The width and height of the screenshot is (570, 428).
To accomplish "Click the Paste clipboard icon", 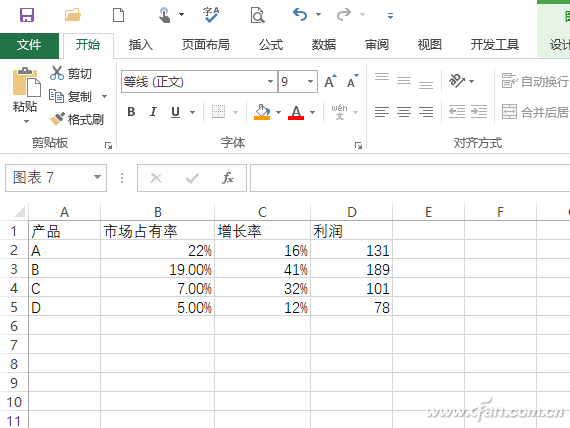I will (26, 83).
